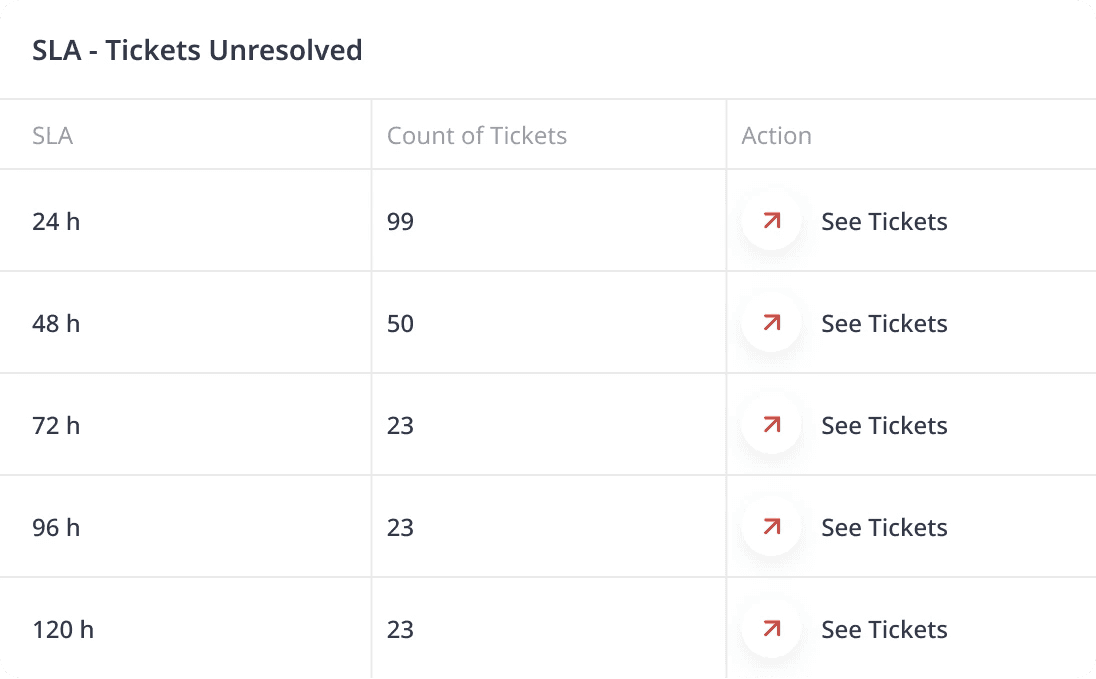Click the arrow icon in the 96 h row
1096x679 pixels.
pyautogui.click(x=771, y=527)
